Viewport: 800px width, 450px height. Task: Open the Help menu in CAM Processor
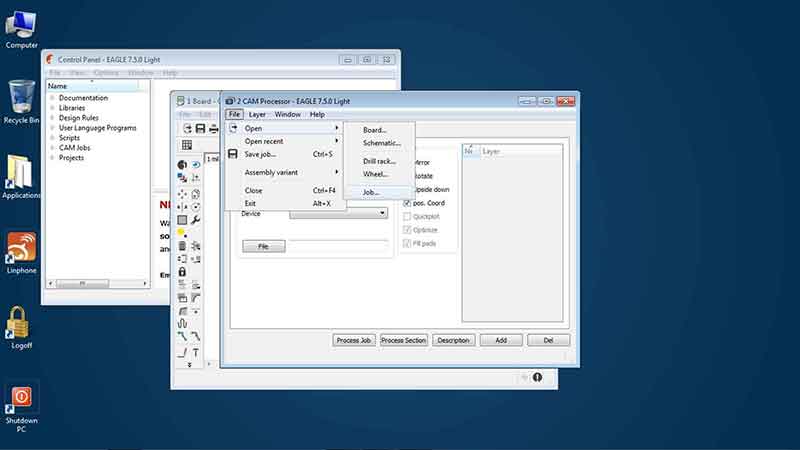(317, 114)
